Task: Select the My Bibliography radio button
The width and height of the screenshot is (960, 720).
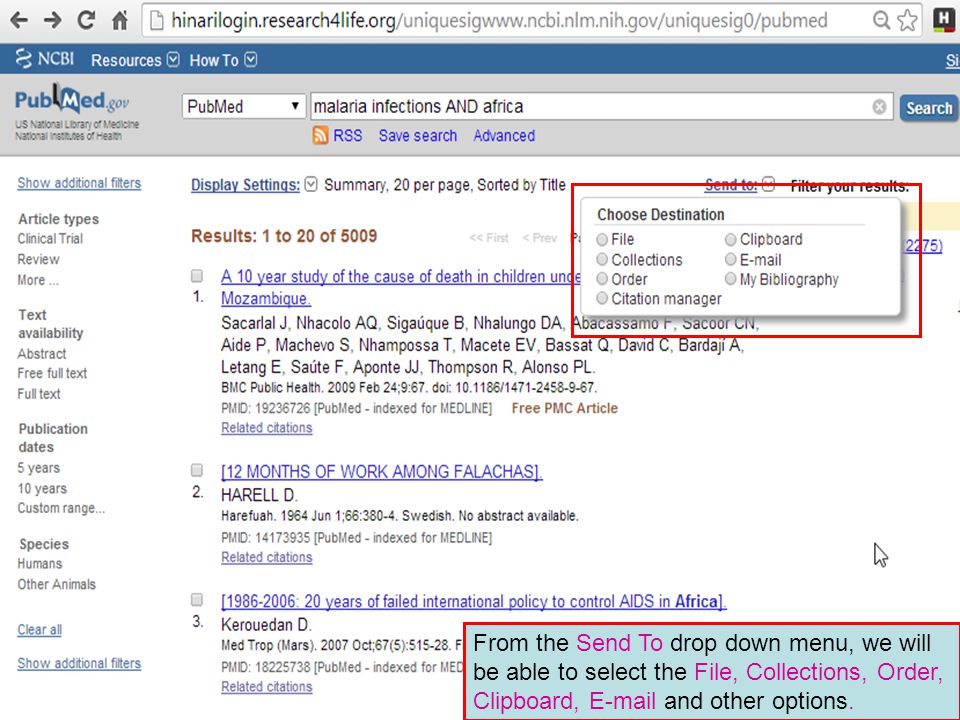Action: pos(730,279)
